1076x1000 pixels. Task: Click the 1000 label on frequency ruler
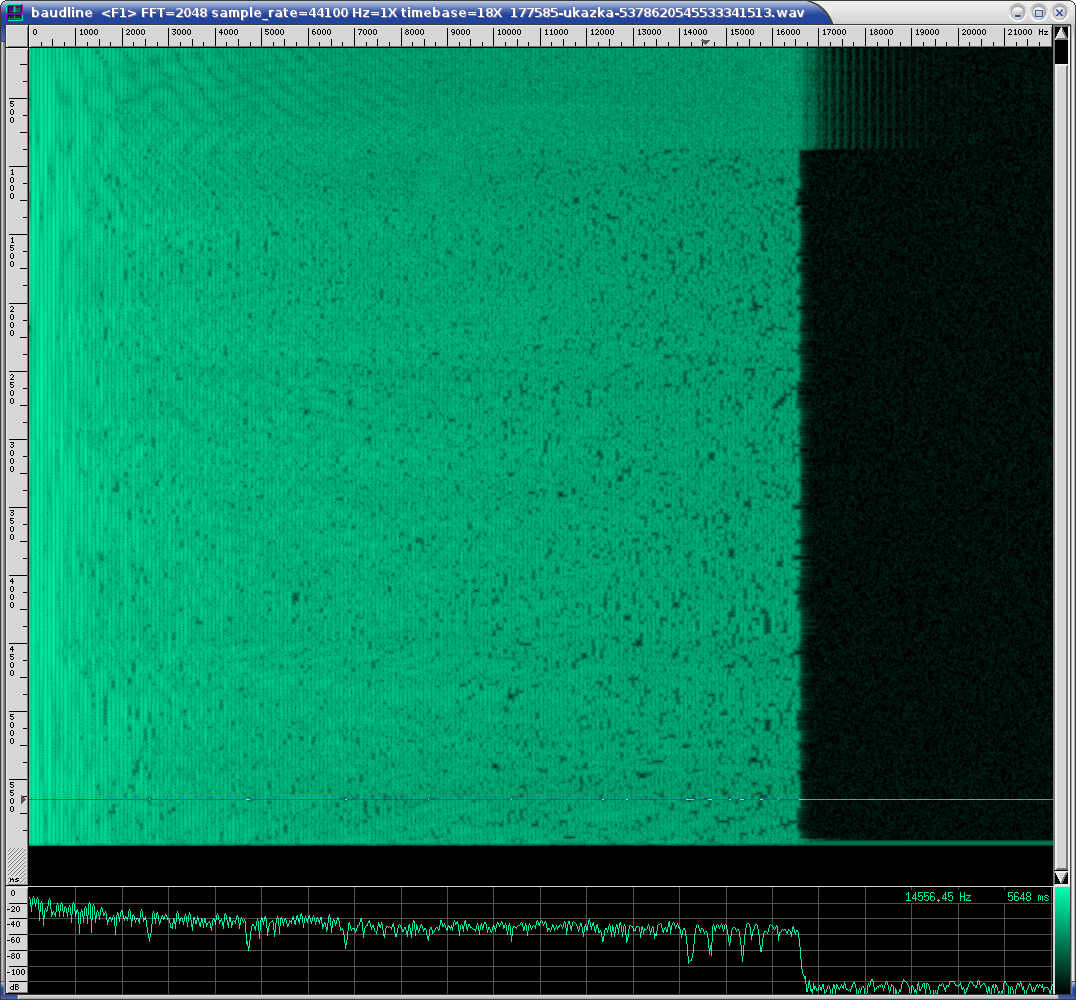pyautogui.click(x=89, y=32)
